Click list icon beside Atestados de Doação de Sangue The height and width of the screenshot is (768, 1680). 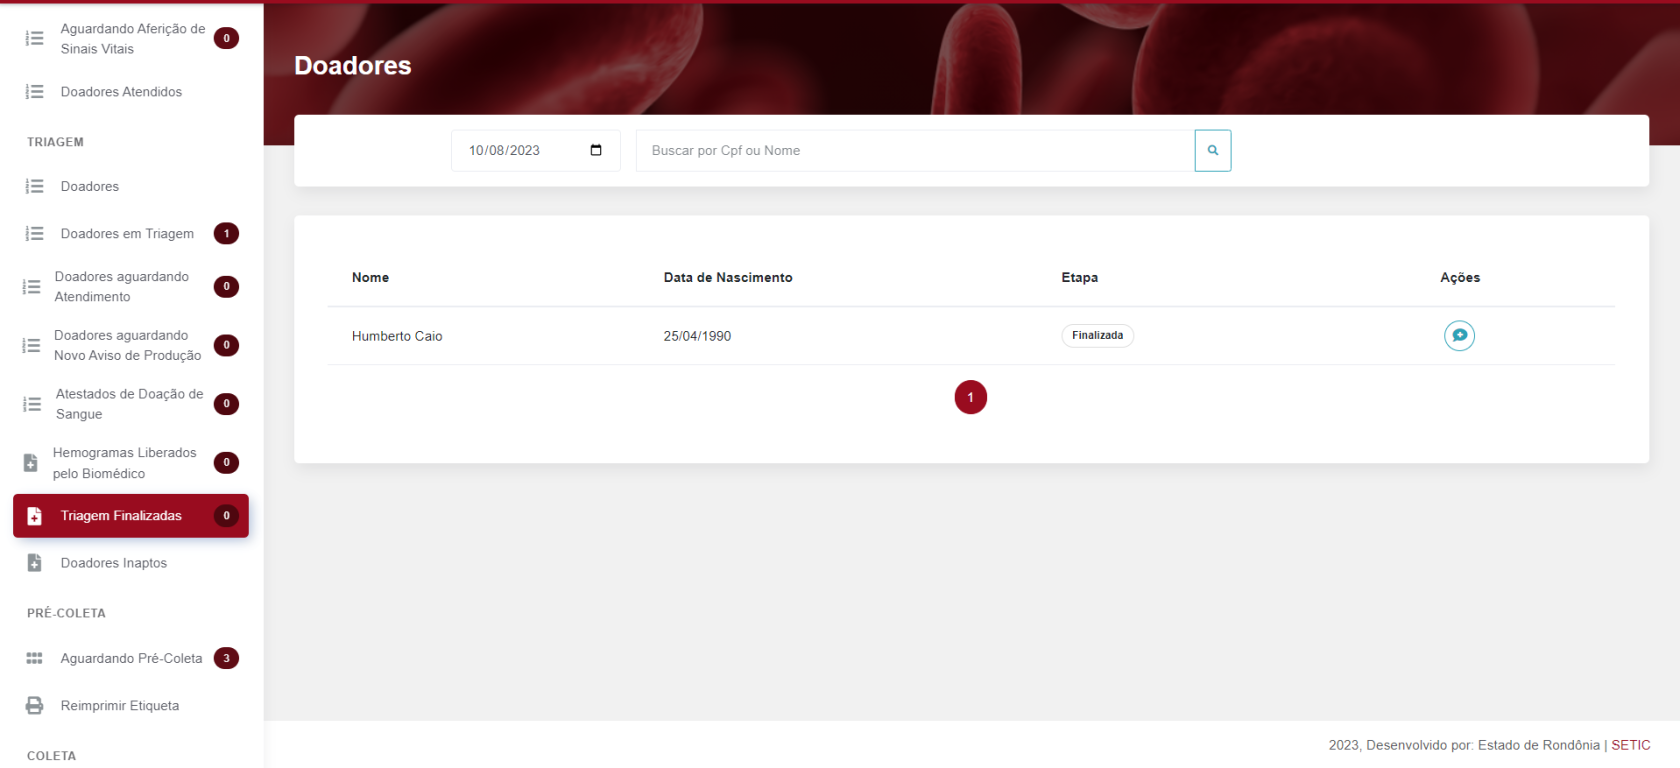32,404
